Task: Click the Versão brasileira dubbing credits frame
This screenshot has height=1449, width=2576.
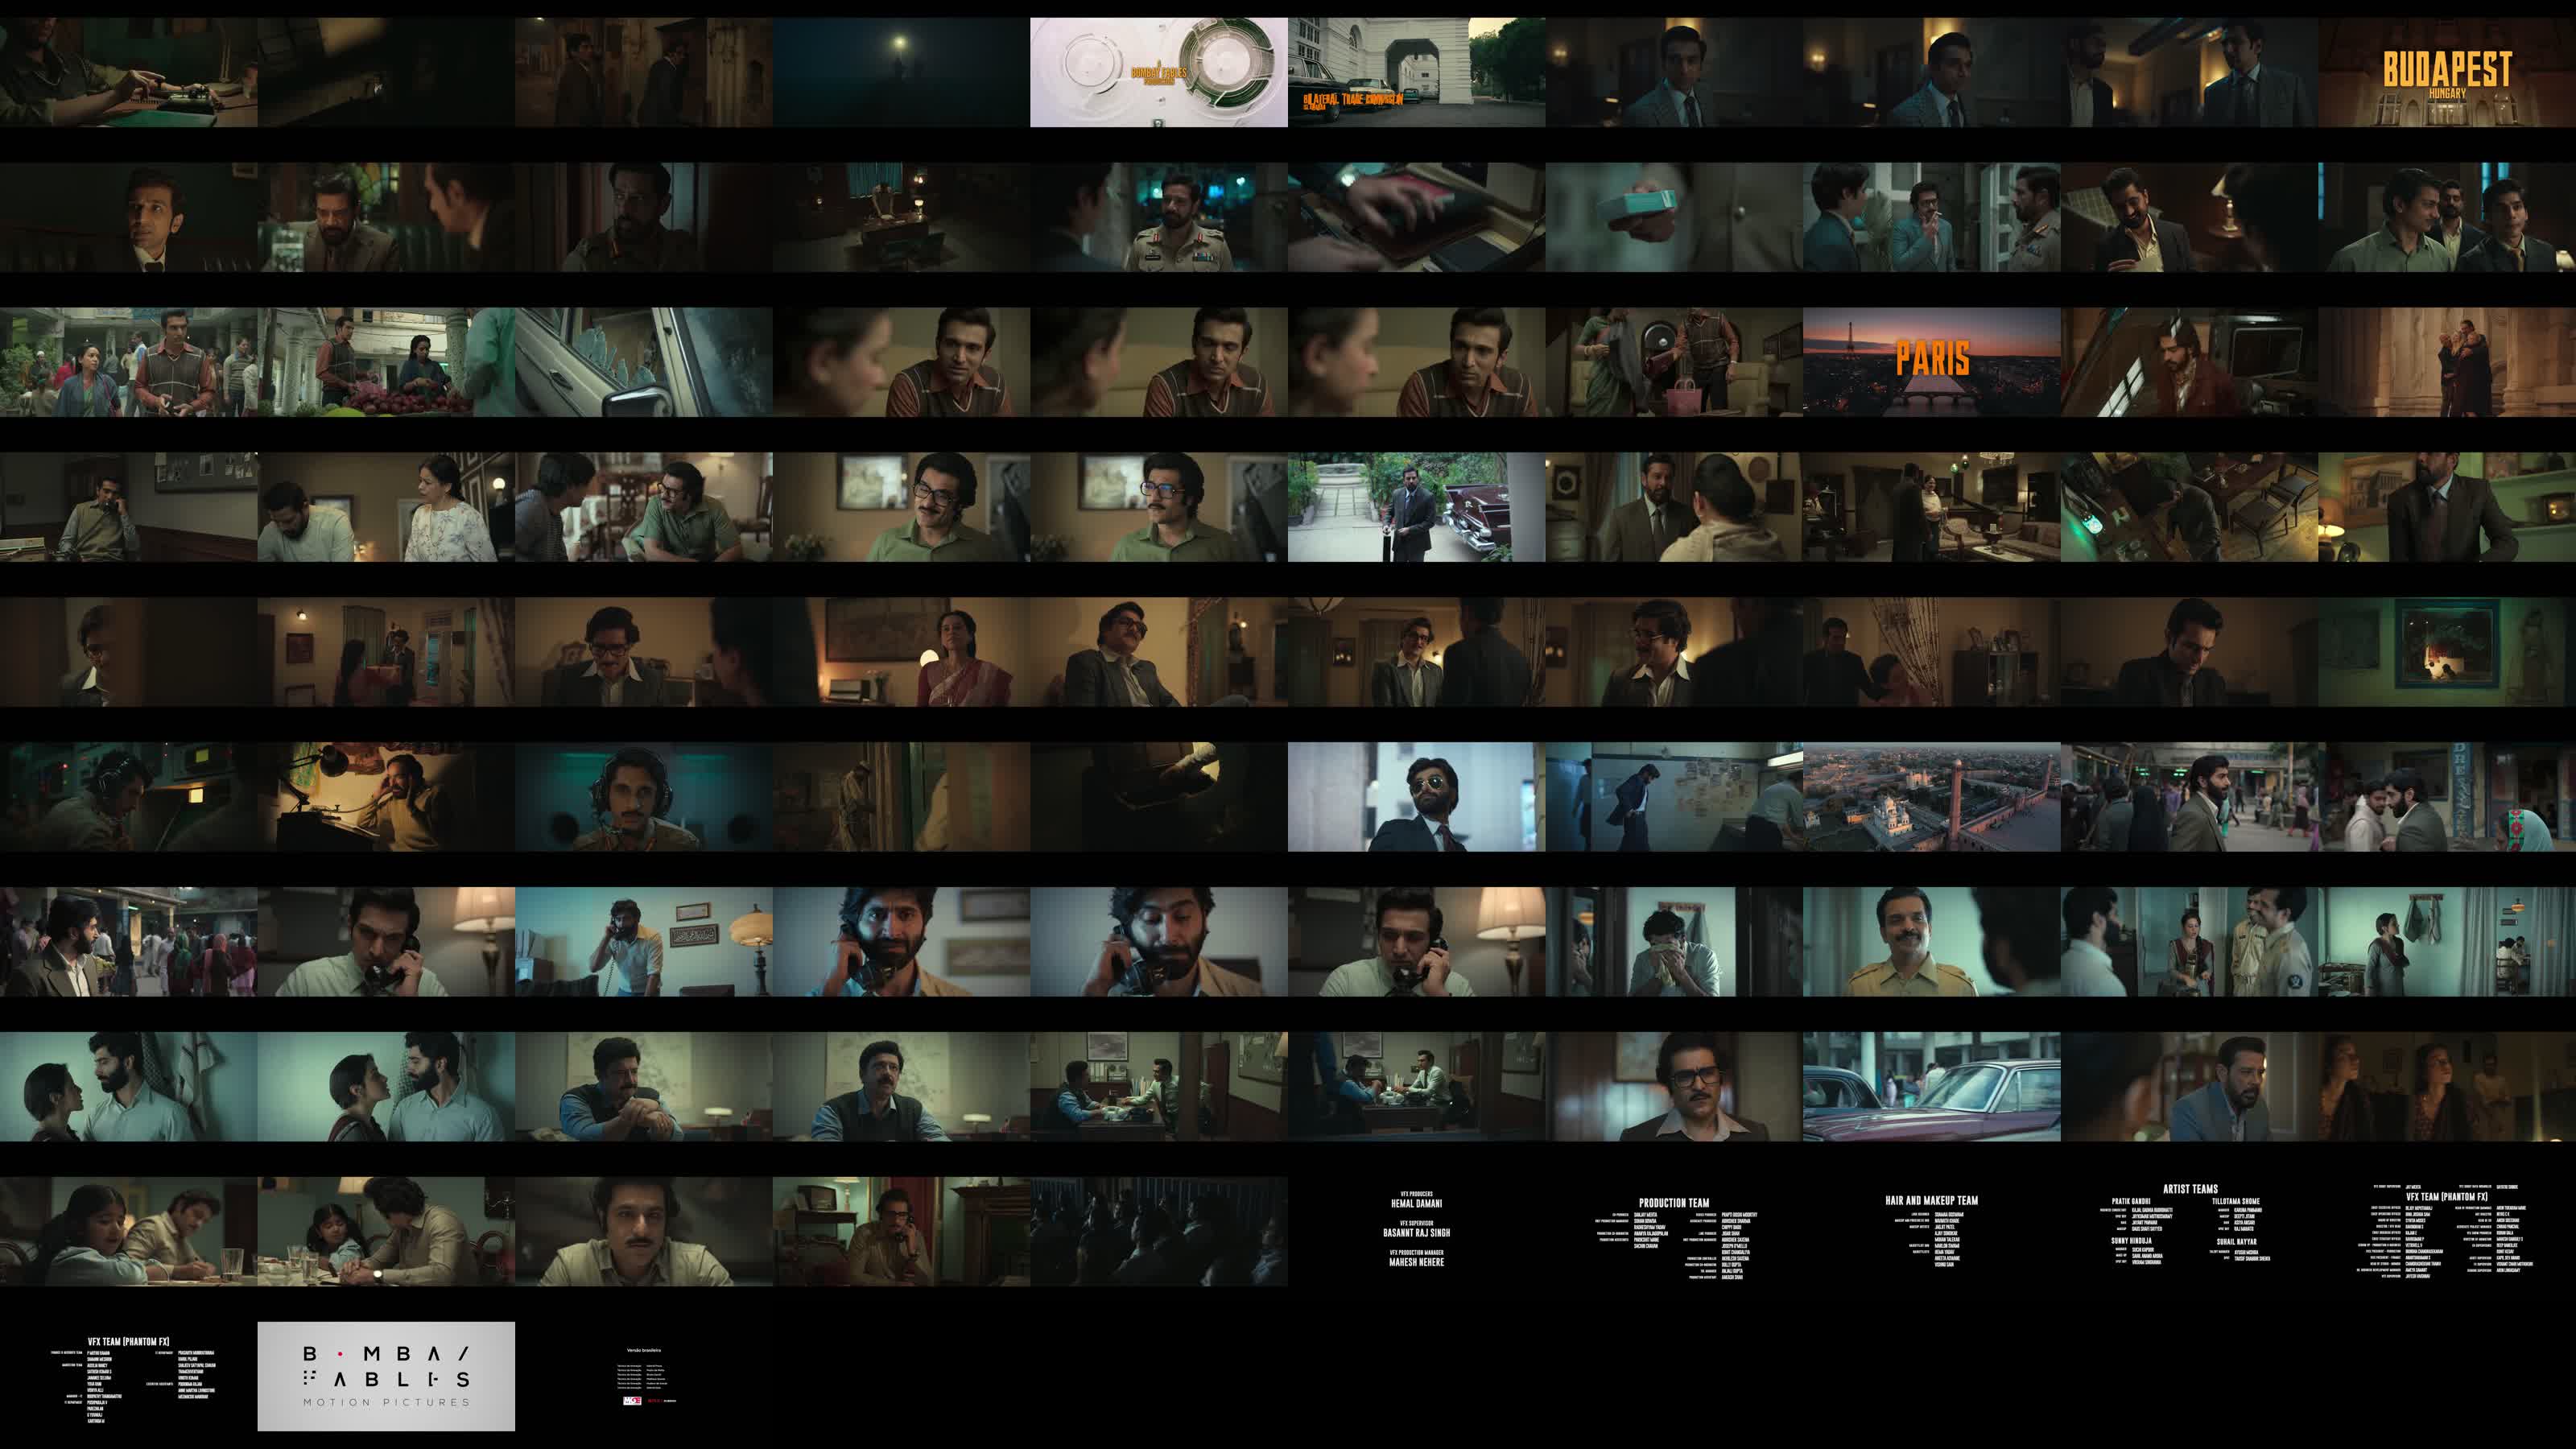Action: 645,1376
